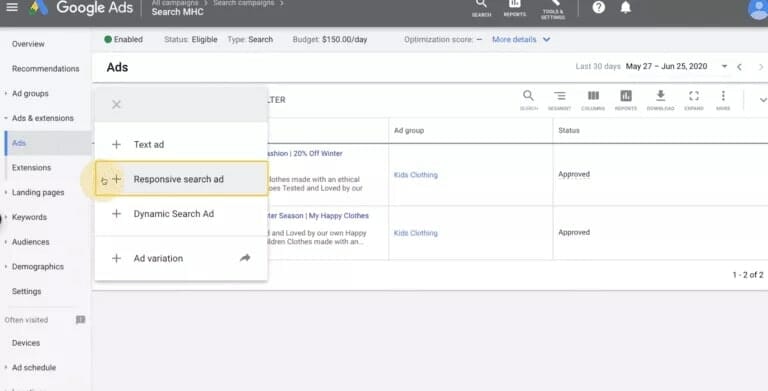Expand Landing pages in sidebar
Screen dimensions: 768x391
point(6,192)
